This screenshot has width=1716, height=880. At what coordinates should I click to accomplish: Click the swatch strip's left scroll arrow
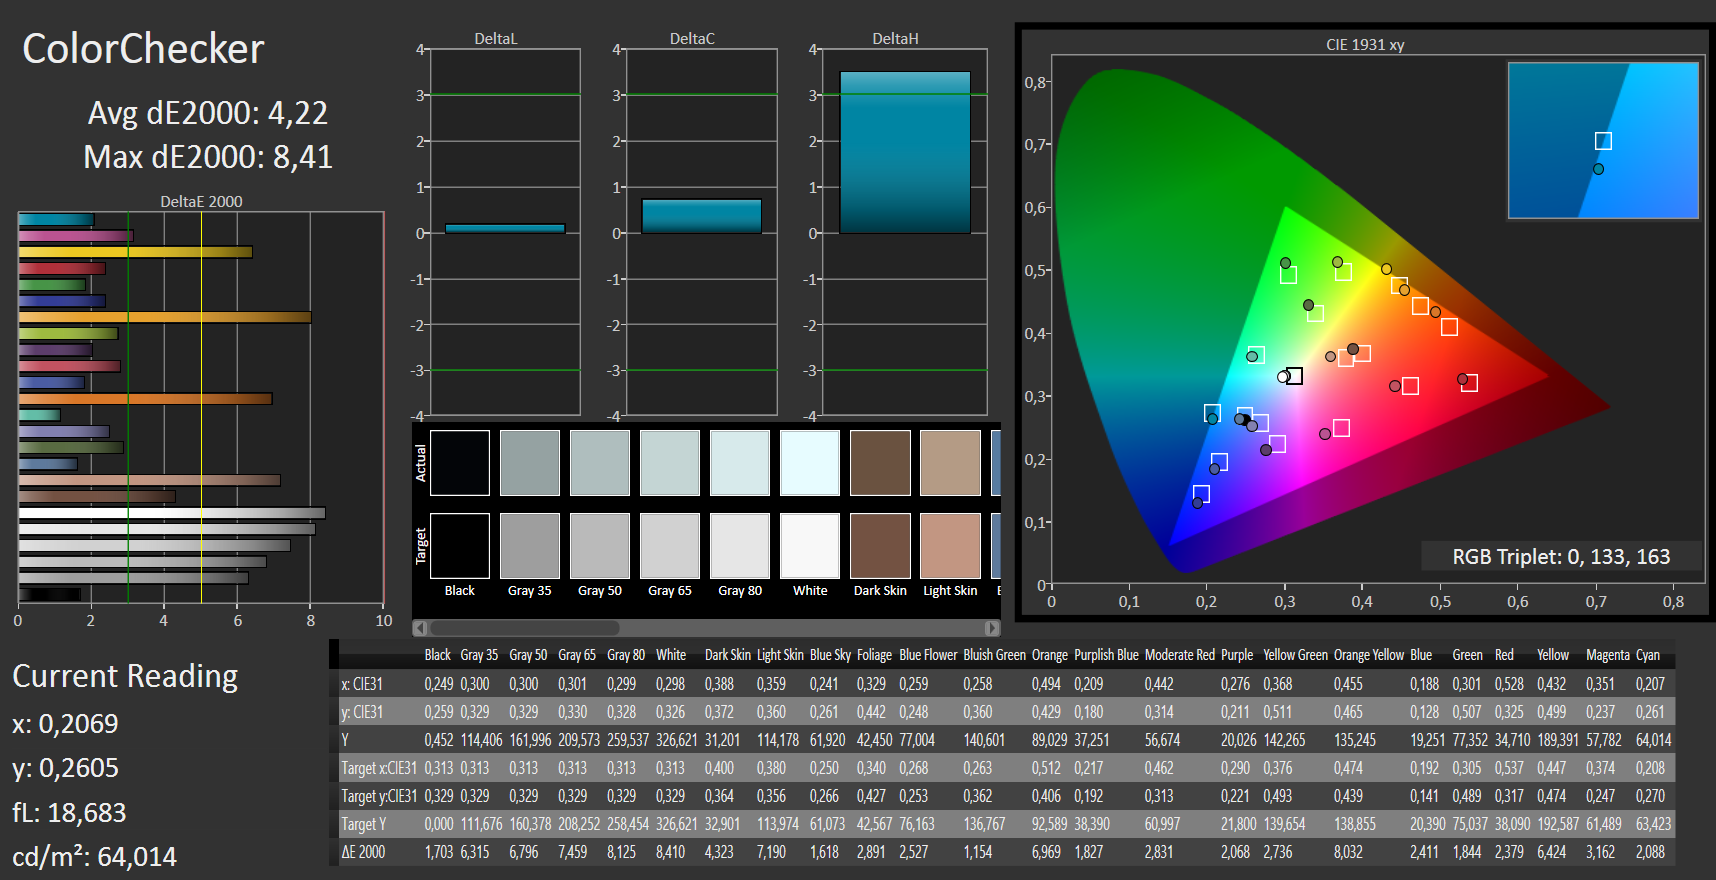pos(420,628)
